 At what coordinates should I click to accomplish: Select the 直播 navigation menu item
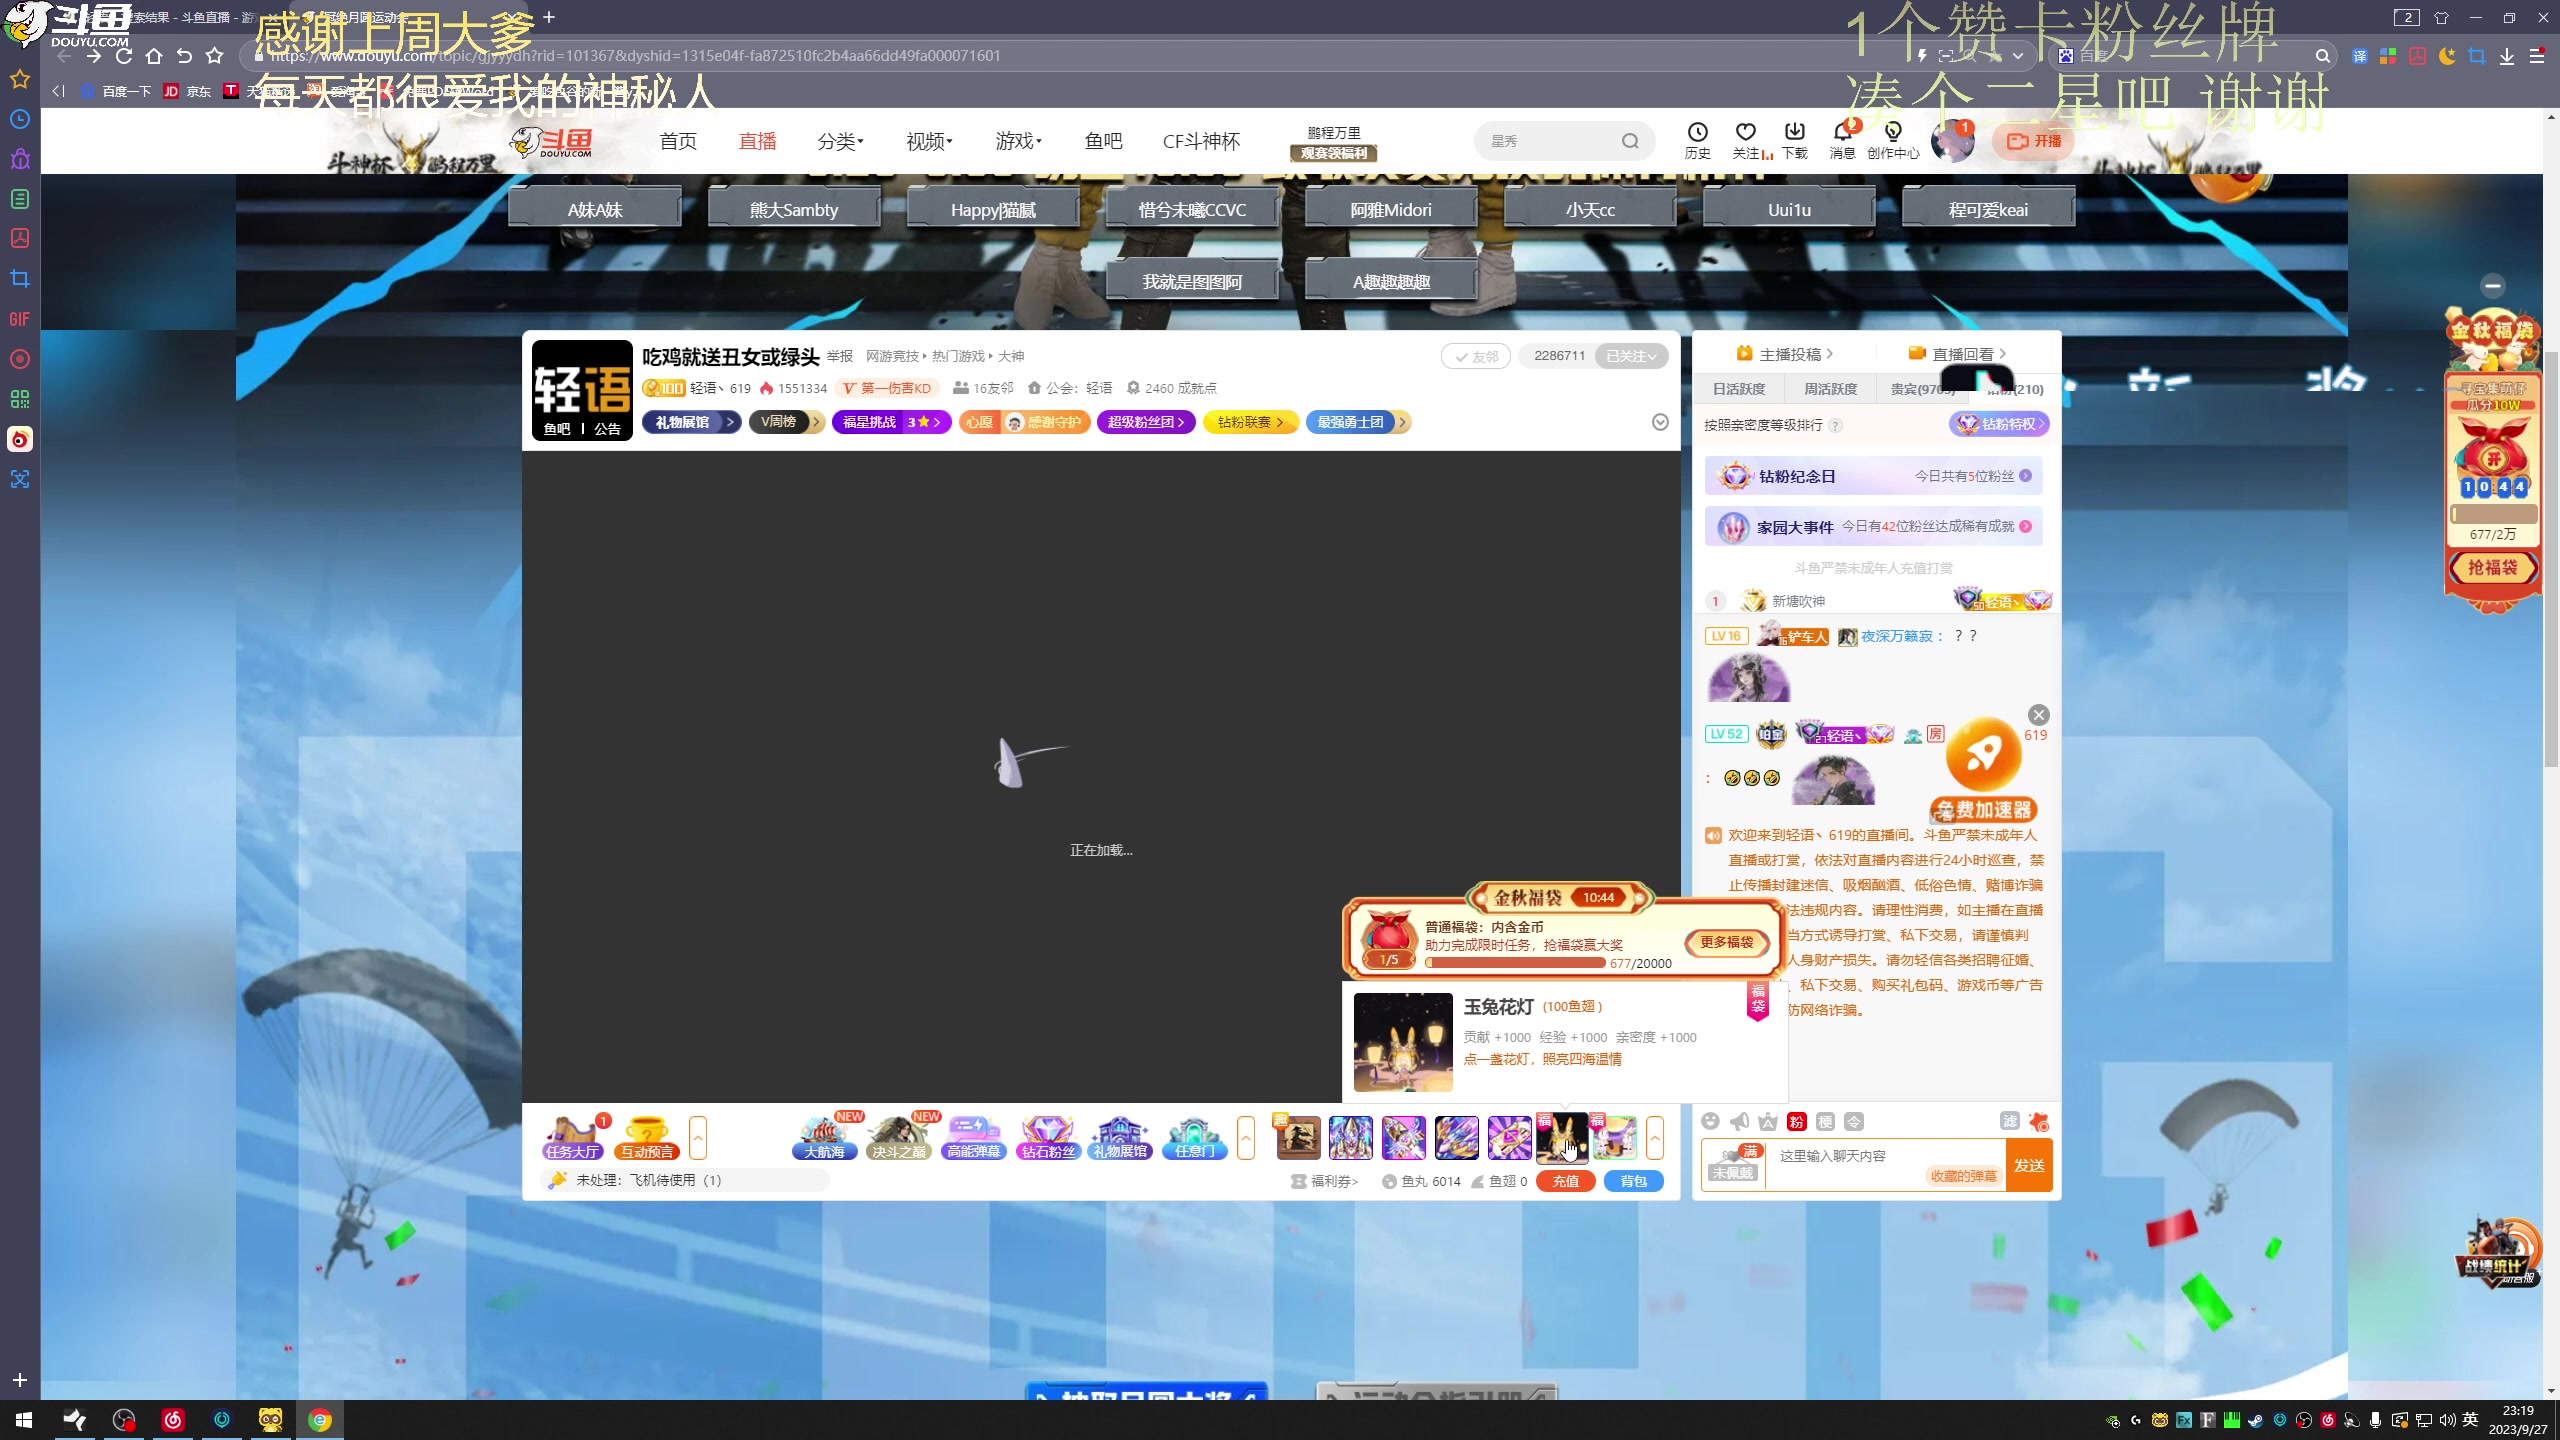pyautogui.click(x=757, y=141)
